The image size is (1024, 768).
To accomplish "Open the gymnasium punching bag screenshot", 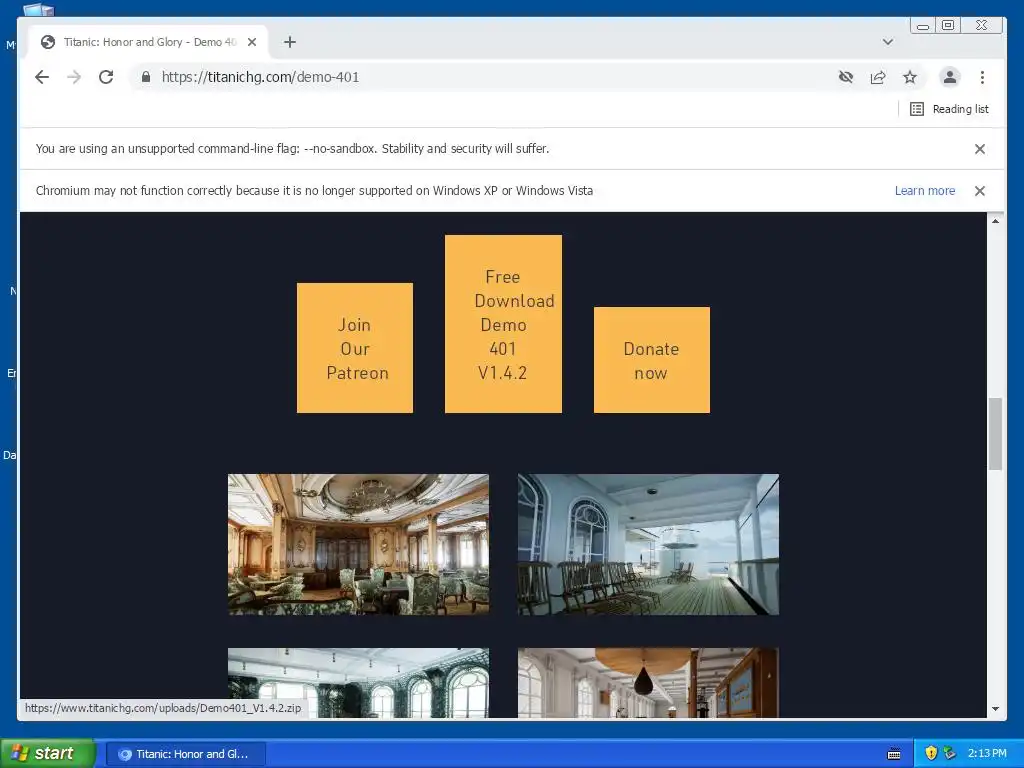I will (648, 682).
